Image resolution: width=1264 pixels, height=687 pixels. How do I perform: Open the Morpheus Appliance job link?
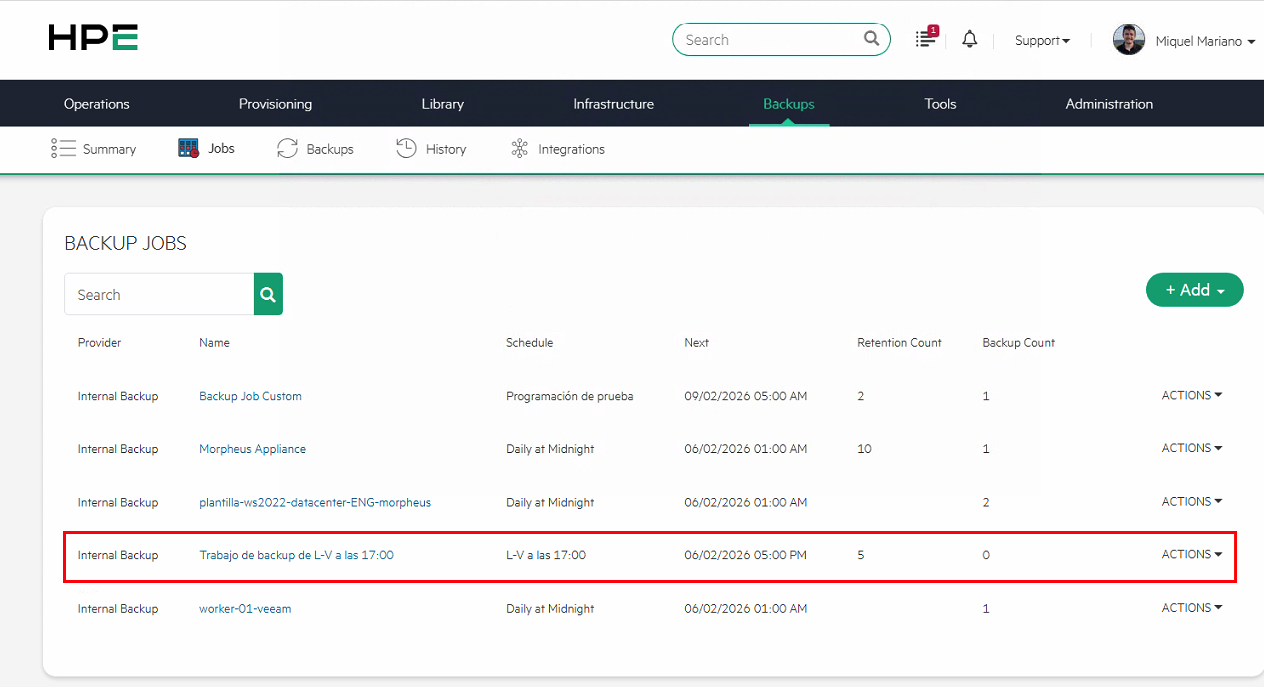252,449
